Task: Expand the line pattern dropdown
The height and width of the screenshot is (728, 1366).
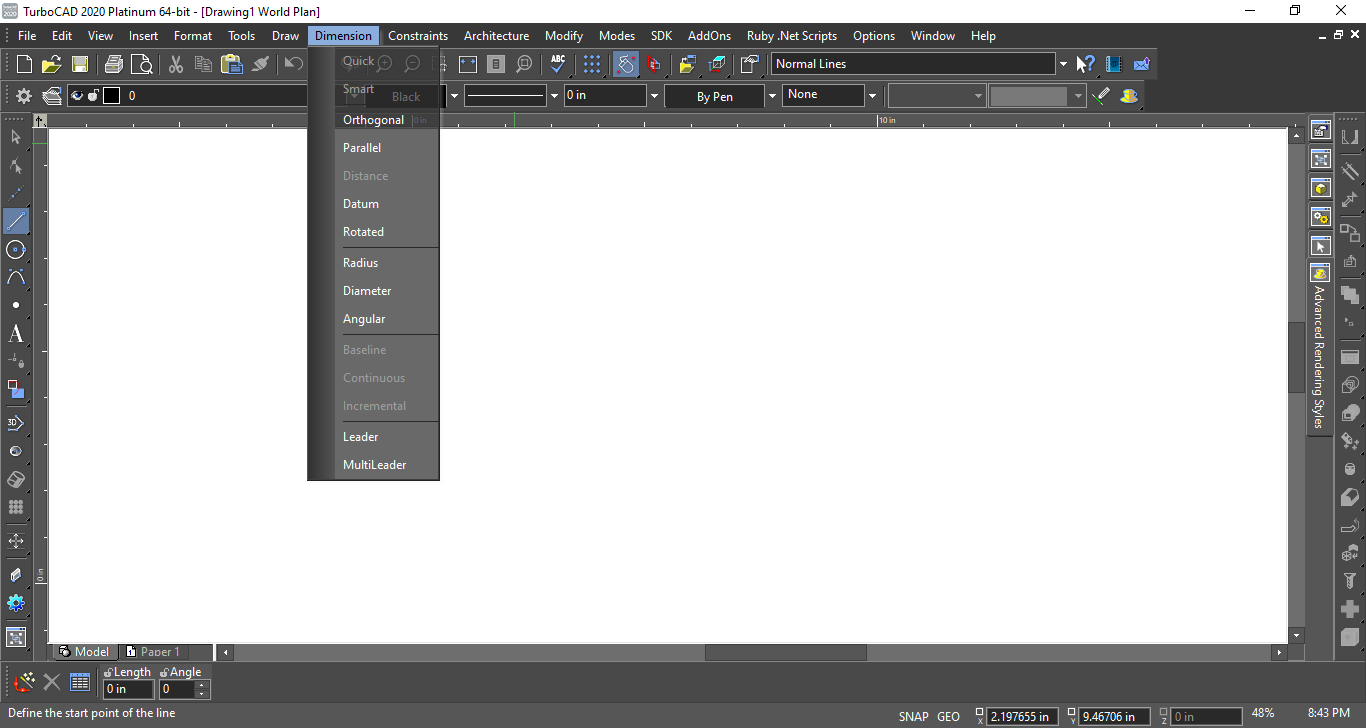Action: [554, 96]
